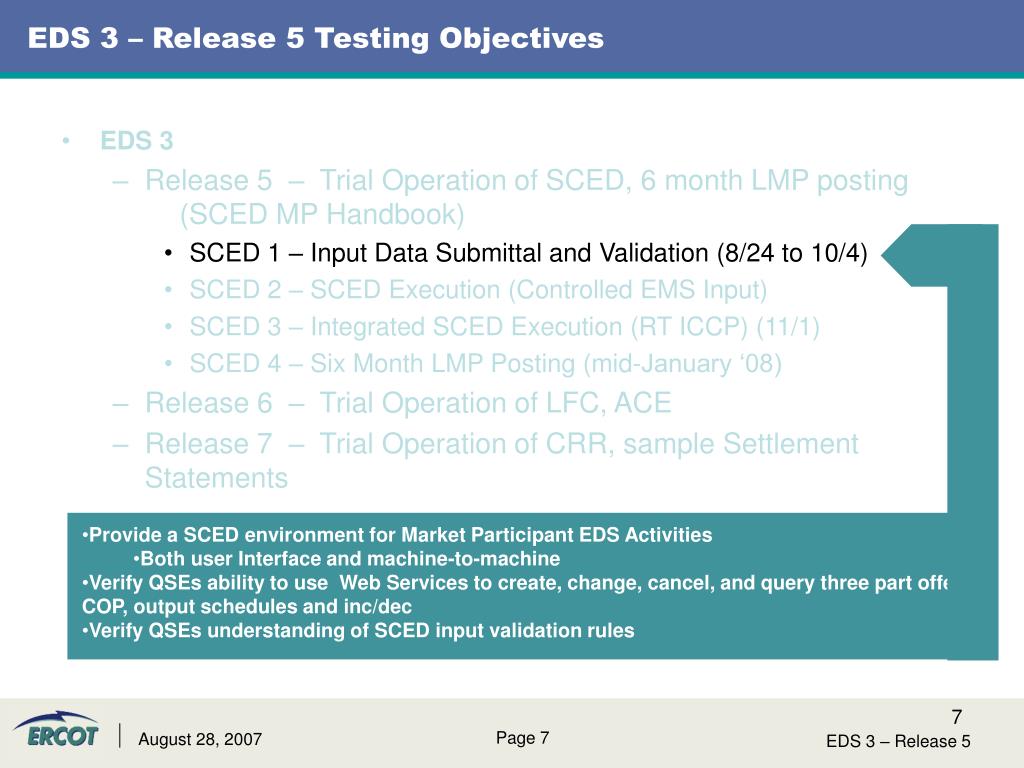Select 'Verify QSEs understanding of SCED input validation rules'
Viewport: 1024px width, 768px height.
tap(358, 630)
